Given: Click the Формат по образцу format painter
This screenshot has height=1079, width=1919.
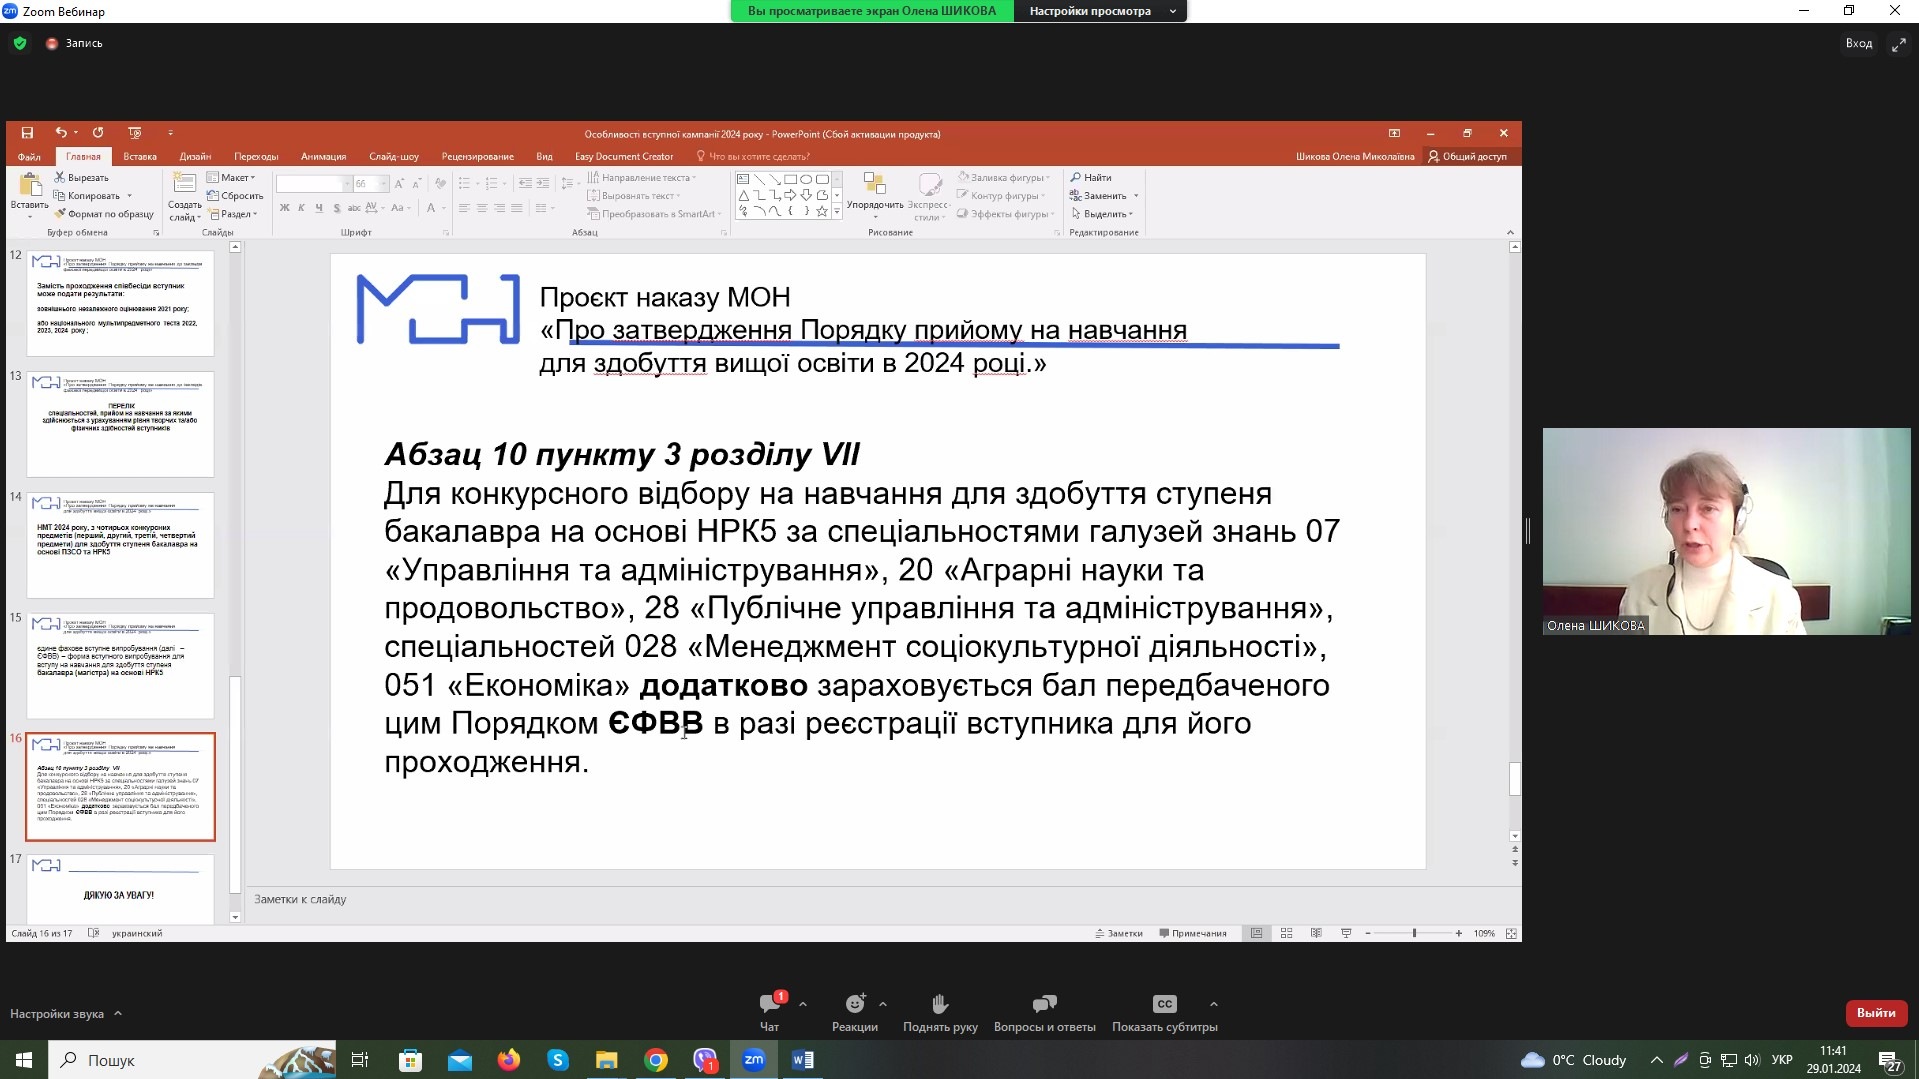Looking at the screenshot, I should click(x=104, y=214).
